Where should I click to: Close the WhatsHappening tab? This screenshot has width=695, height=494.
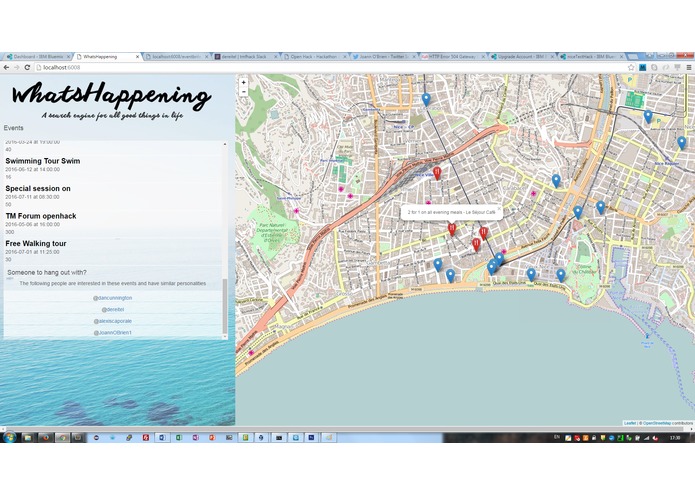(137, 57)
